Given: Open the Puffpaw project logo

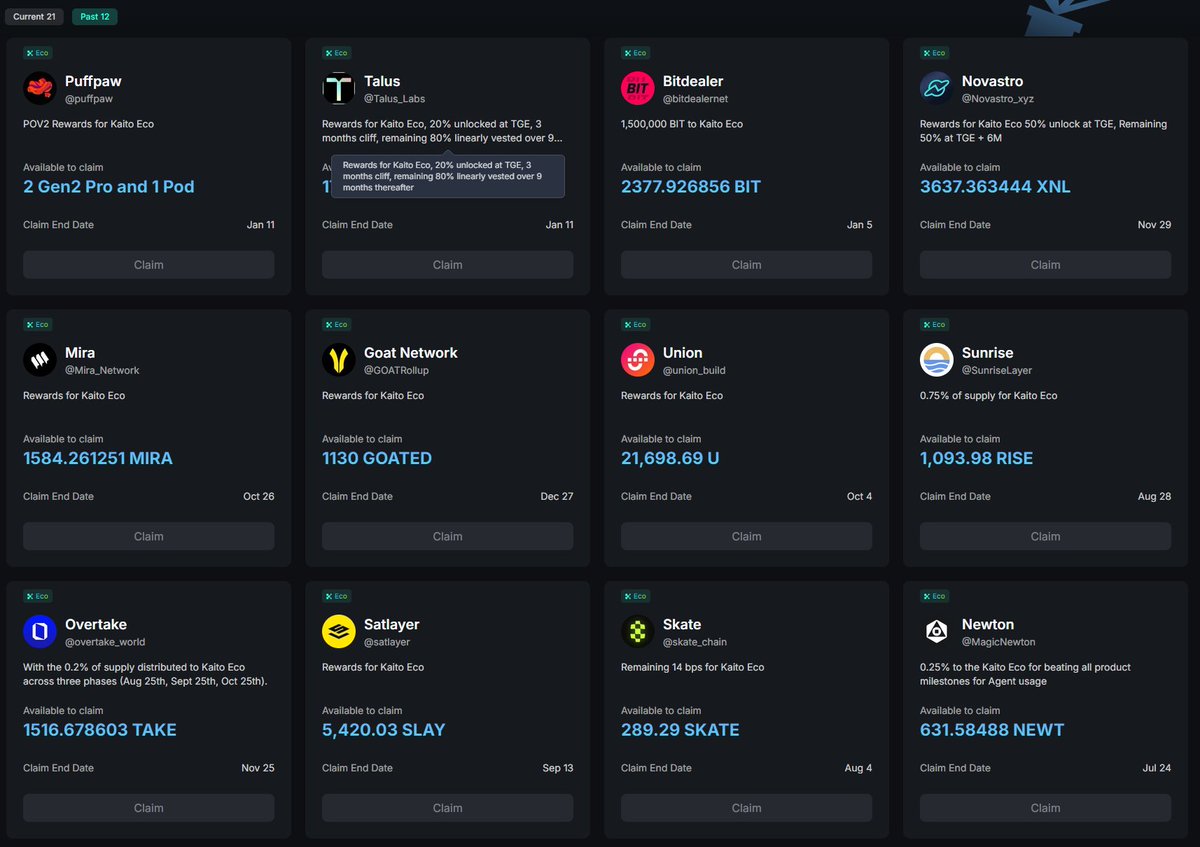Looking at the screenshot, I should pyautogui.click(x=40, y=89).
